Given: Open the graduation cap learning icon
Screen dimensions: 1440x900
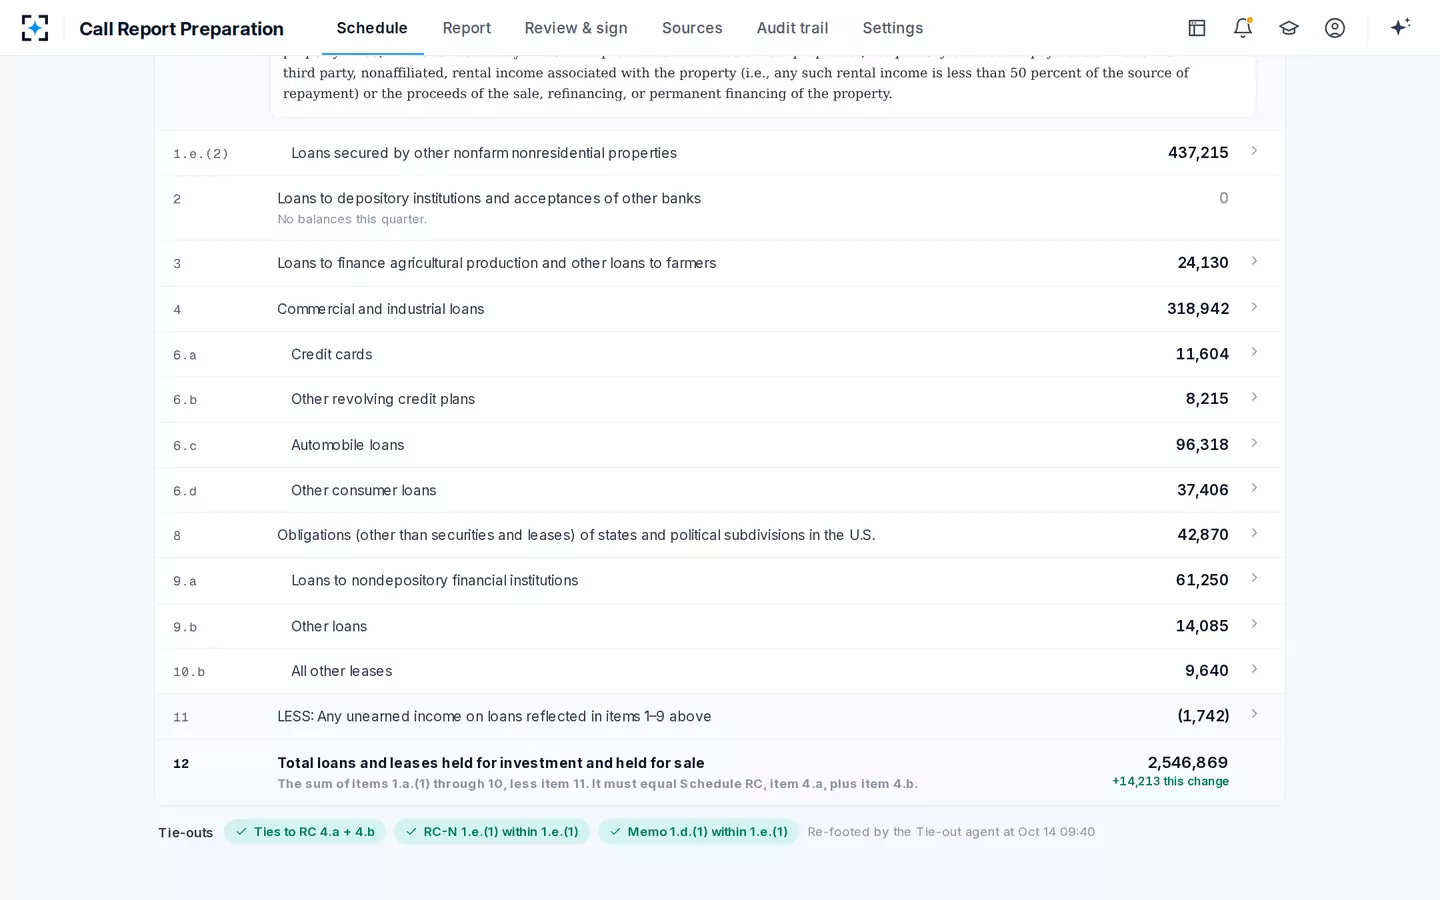Looking at the screenshot, I should coord(1289,28).
